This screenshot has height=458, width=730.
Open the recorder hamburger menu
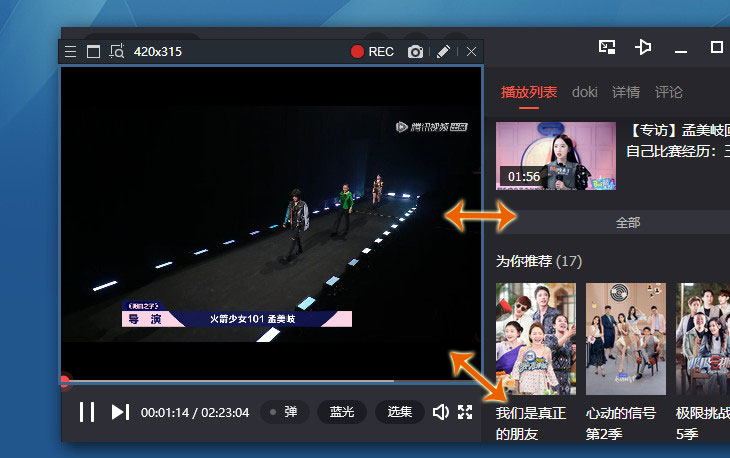70,51
